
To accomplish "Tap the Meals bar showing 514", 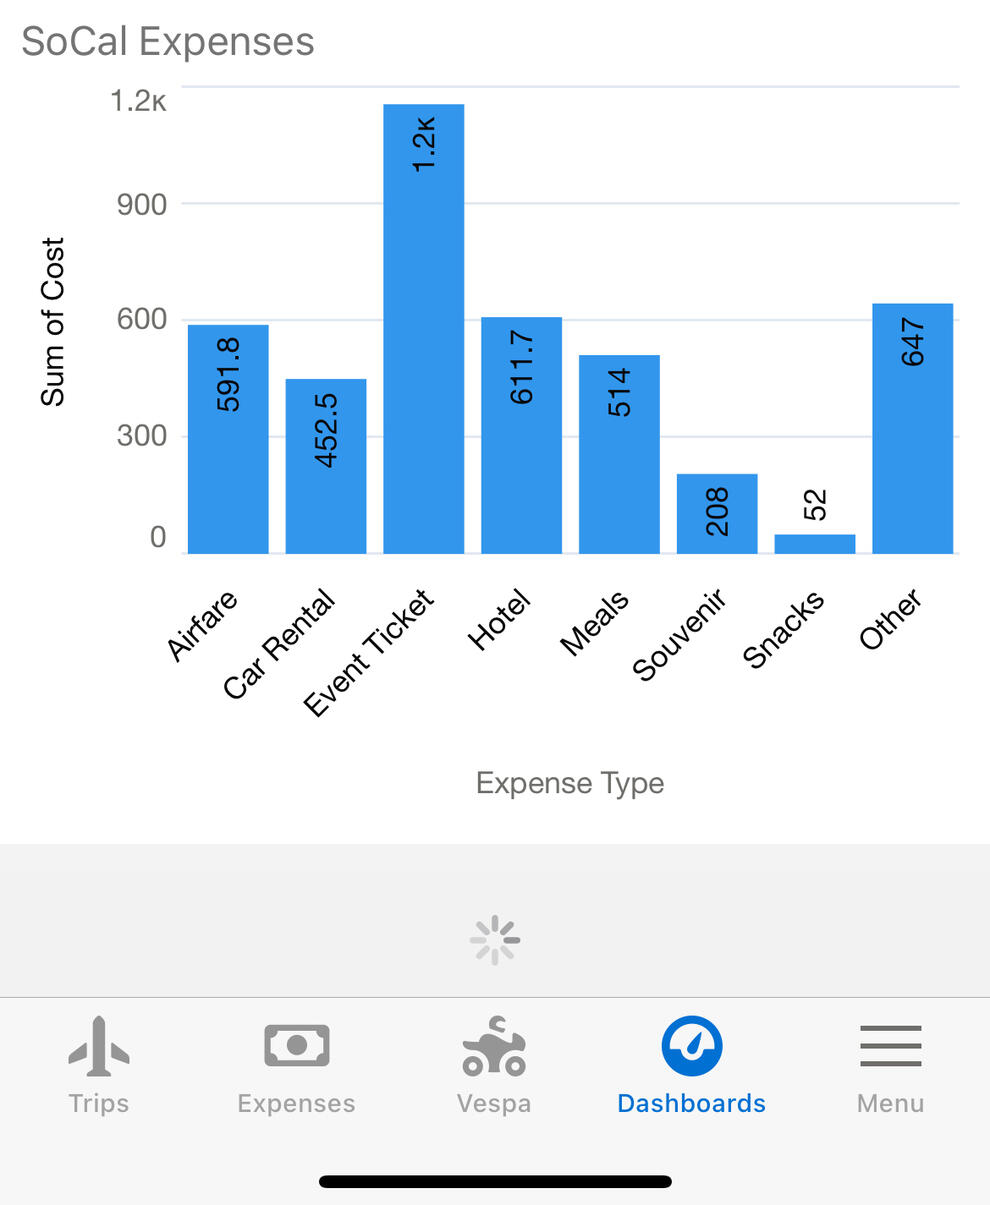I will click(x=619, y=454).
